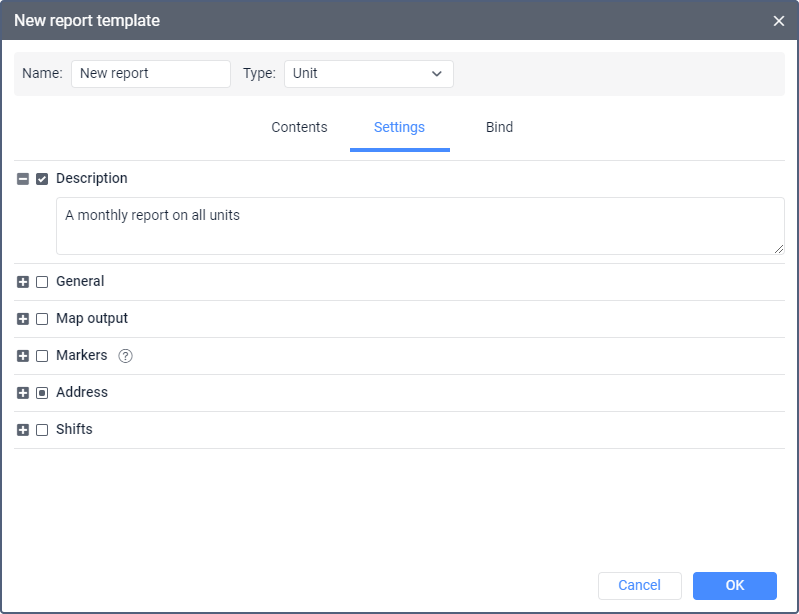Enable the General checkbox
Screen dimensions: 799x614
(42, 282)
